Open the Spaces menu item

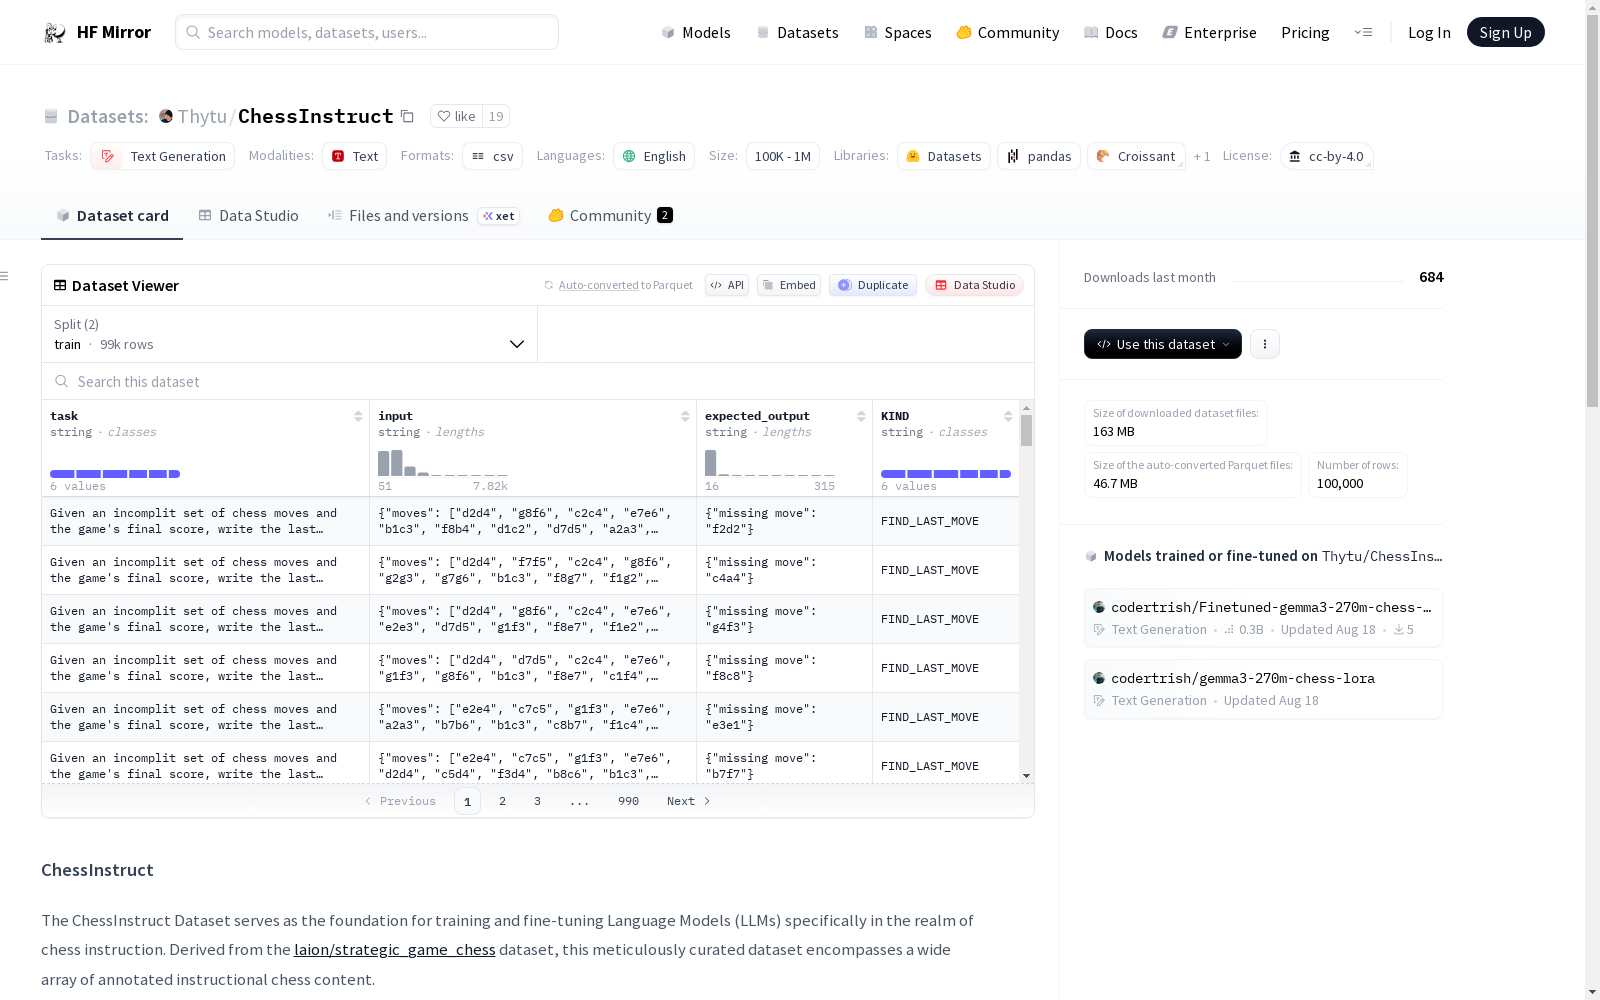pos(898,33)
